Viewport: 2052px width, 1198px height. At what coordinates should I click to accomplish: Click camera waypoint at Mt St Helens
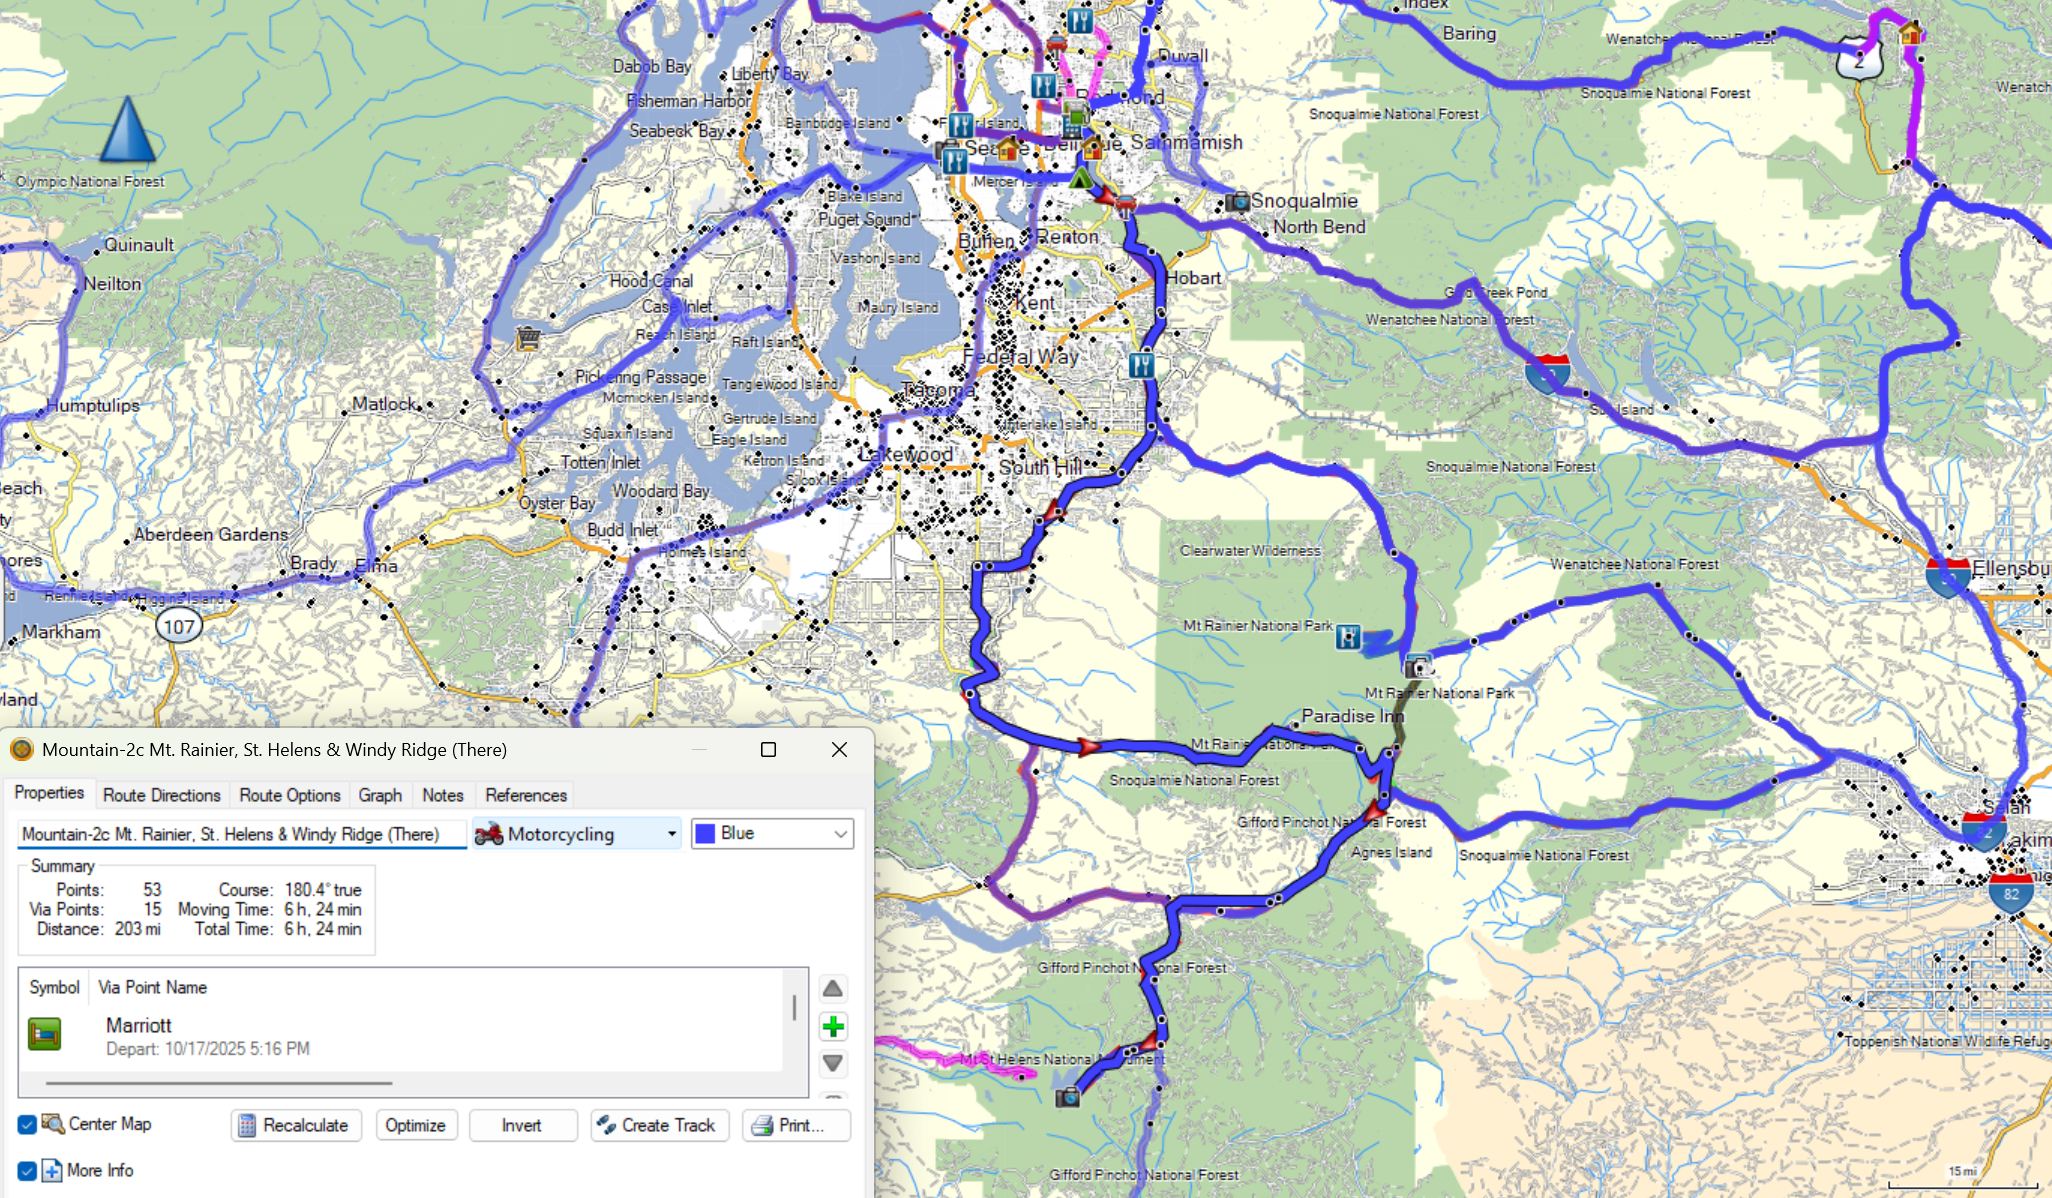tap(1068, 1097)
